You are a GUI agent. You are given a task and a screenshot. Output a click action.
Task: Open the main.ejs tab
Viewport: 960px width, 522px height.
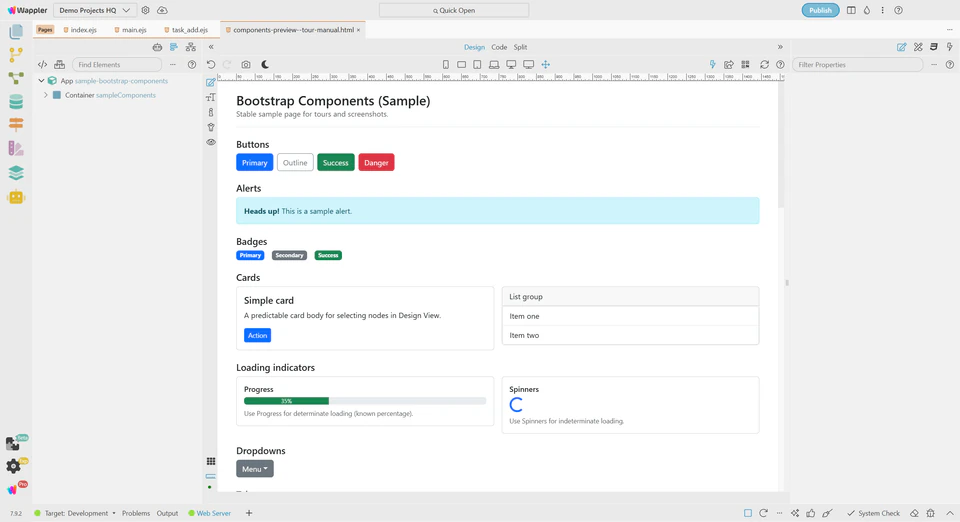point(130,29)
